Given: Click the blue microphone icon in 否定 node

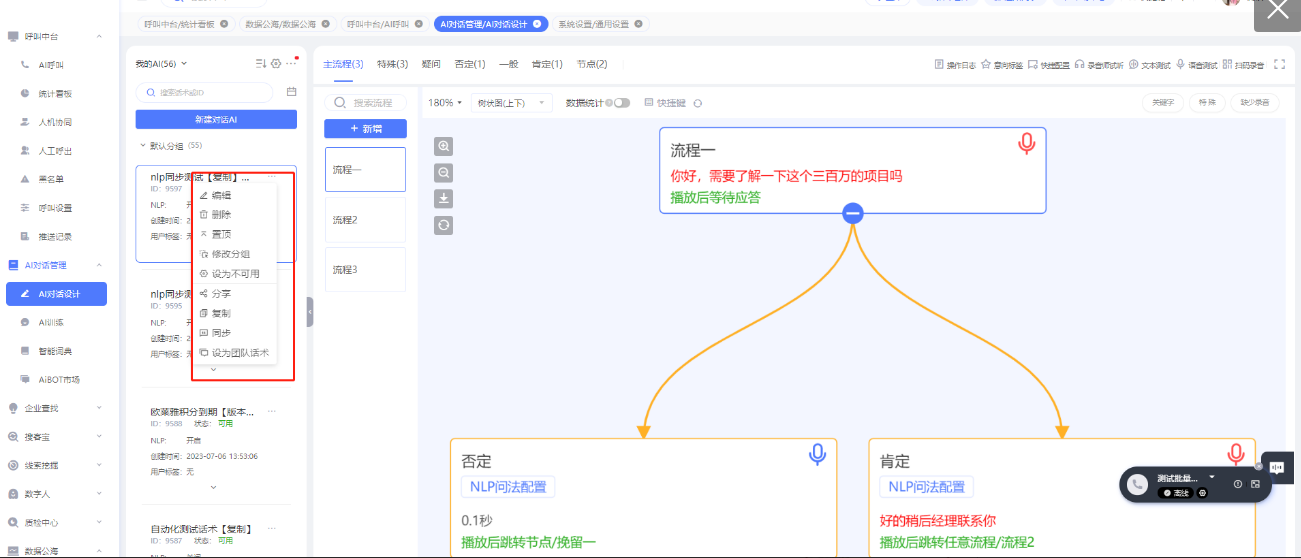Looking at the screenshot, I should 817,455.
